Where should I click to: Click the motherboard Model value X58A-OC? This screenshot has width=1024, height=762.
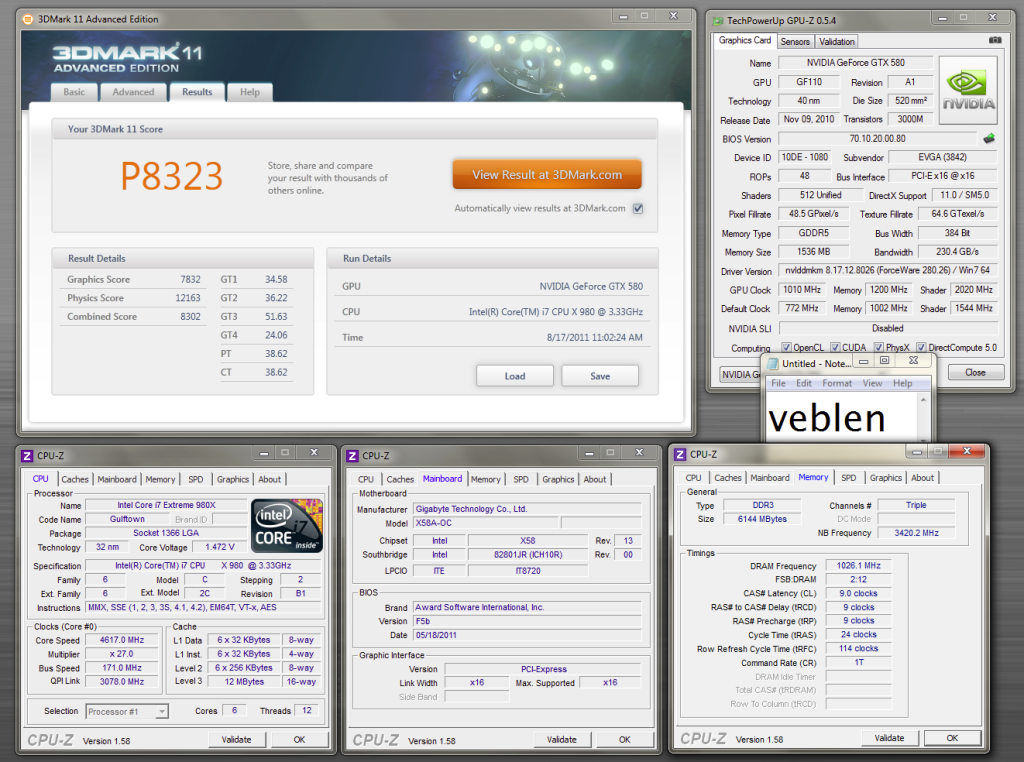click(487, 523)
